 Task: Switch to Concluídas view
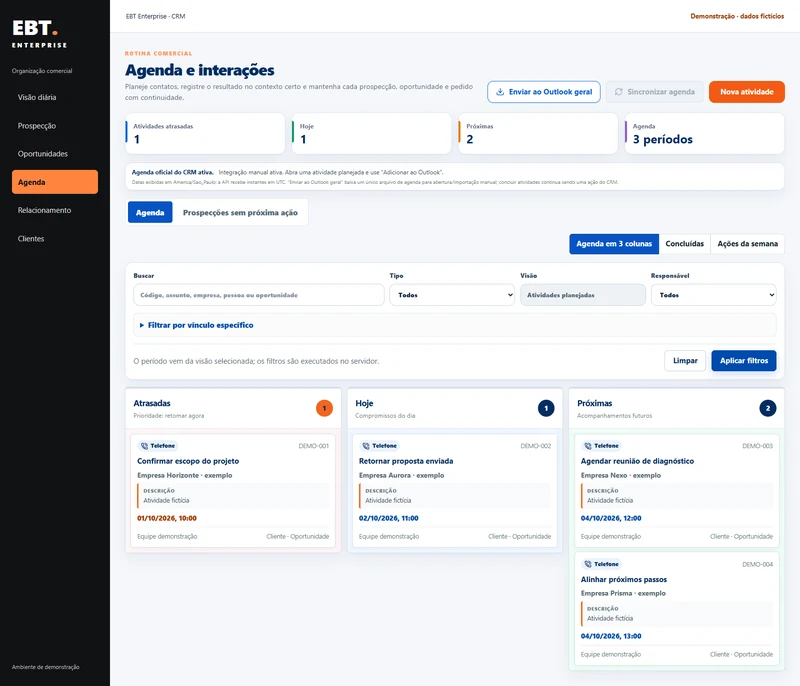tap(685, 244)
